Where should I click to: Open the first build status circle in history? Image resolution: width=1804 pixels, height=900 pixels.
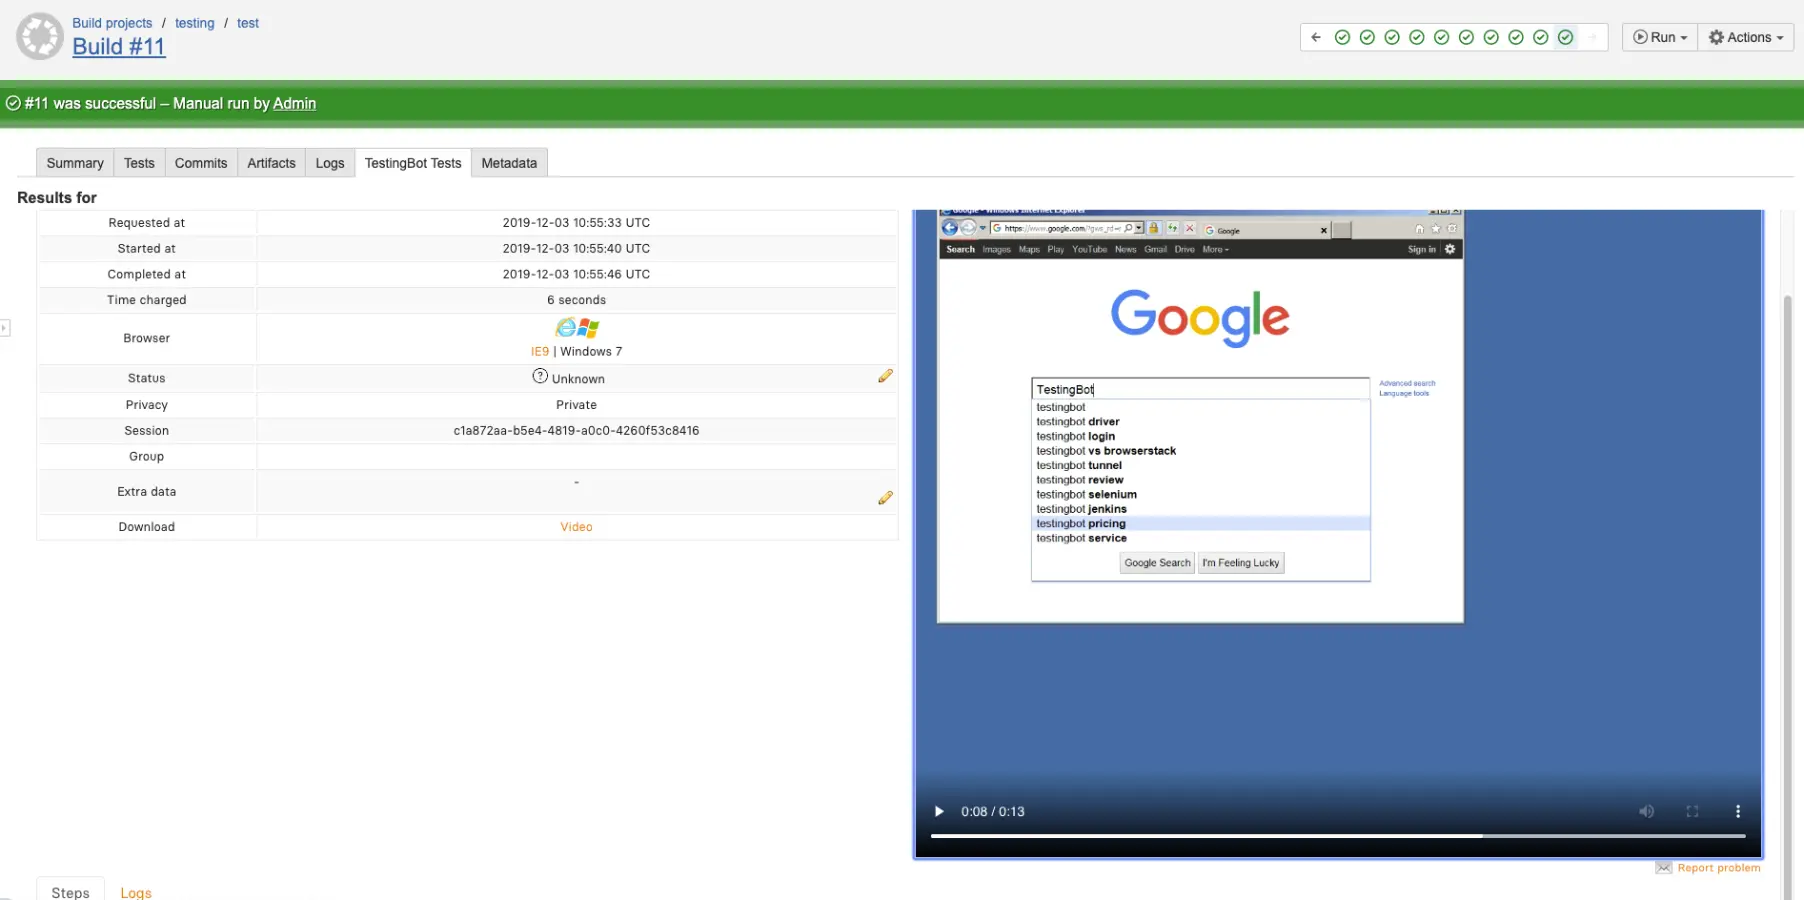pos(1342,37)
